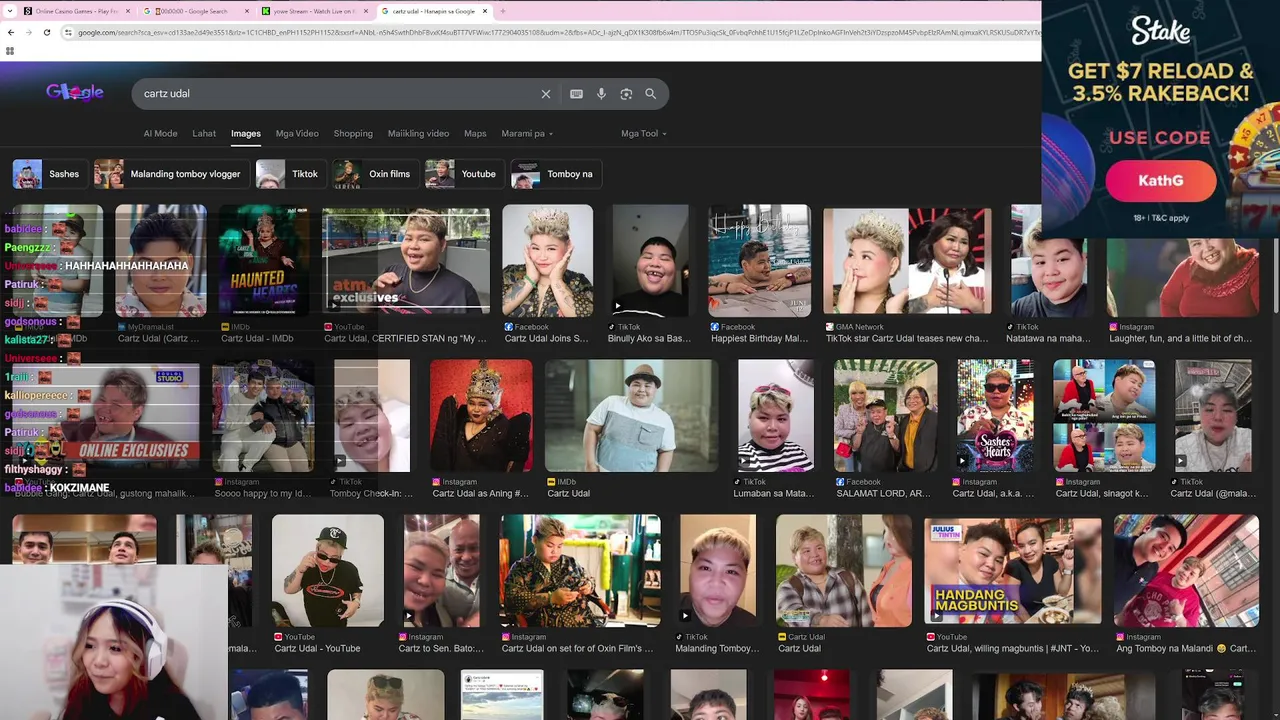Open Binully Ako sa Bas... TikTok thumbnail
Viewport: 1280px width, 720px height.
click(x=650, y=260)
